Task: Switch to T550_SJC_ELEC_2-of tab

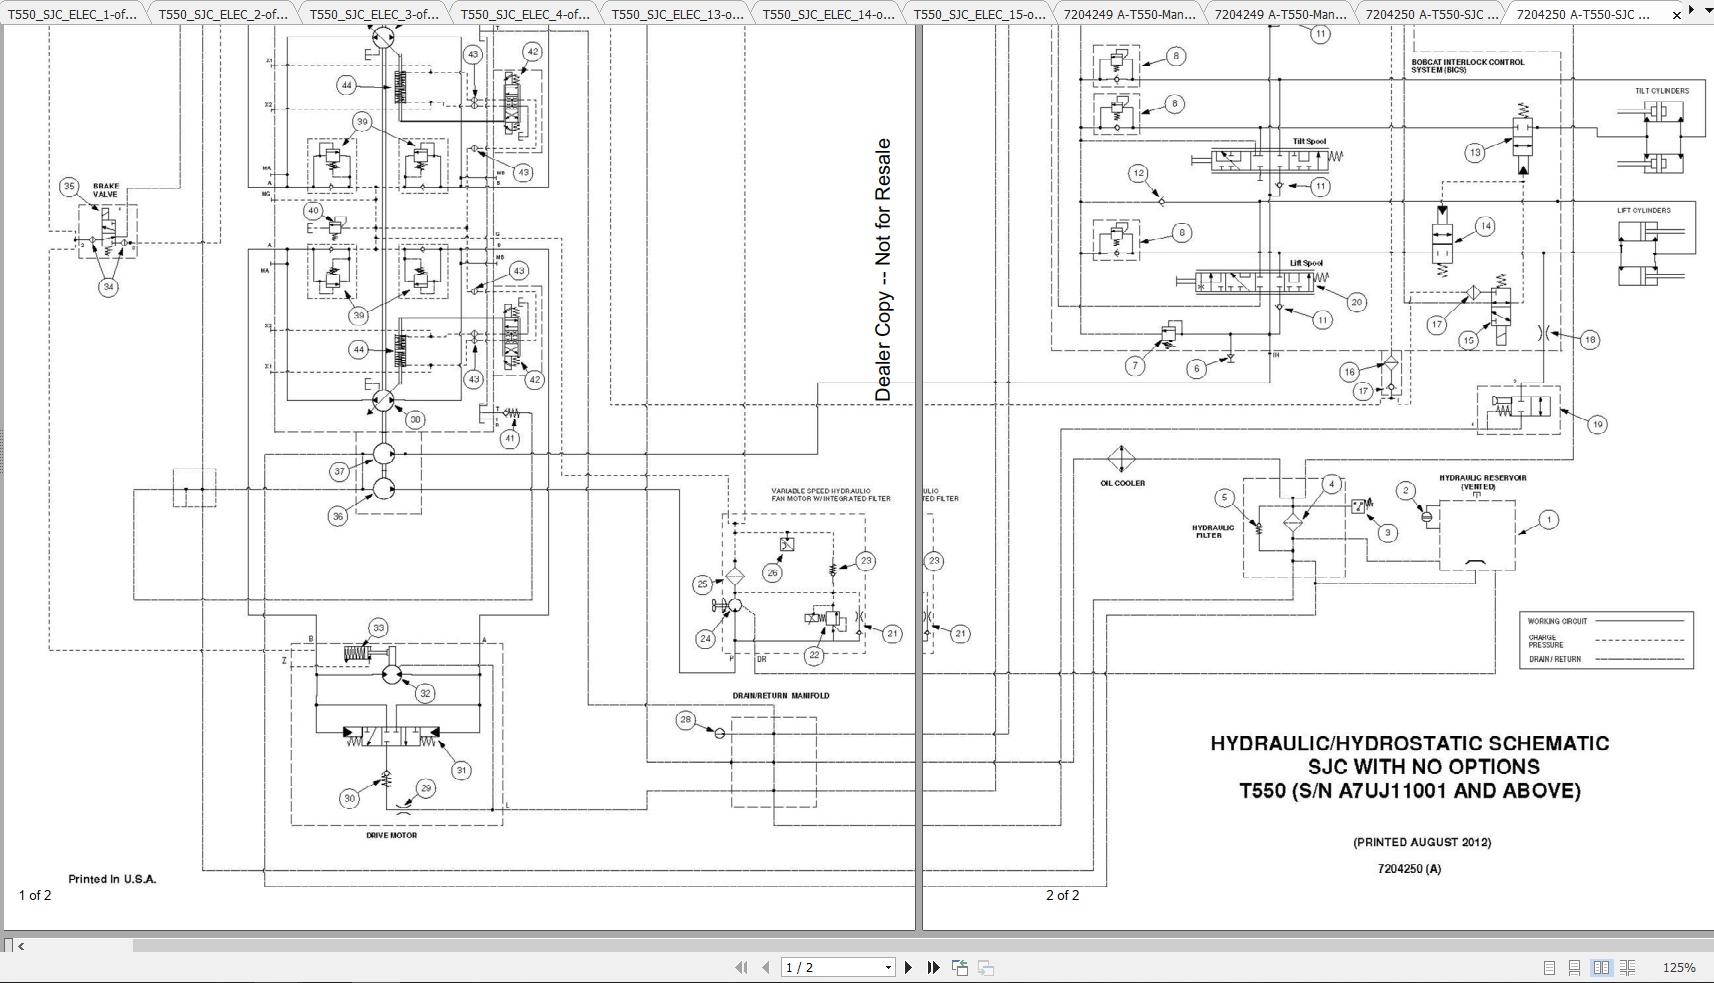Action: click(x=223, y=14)
